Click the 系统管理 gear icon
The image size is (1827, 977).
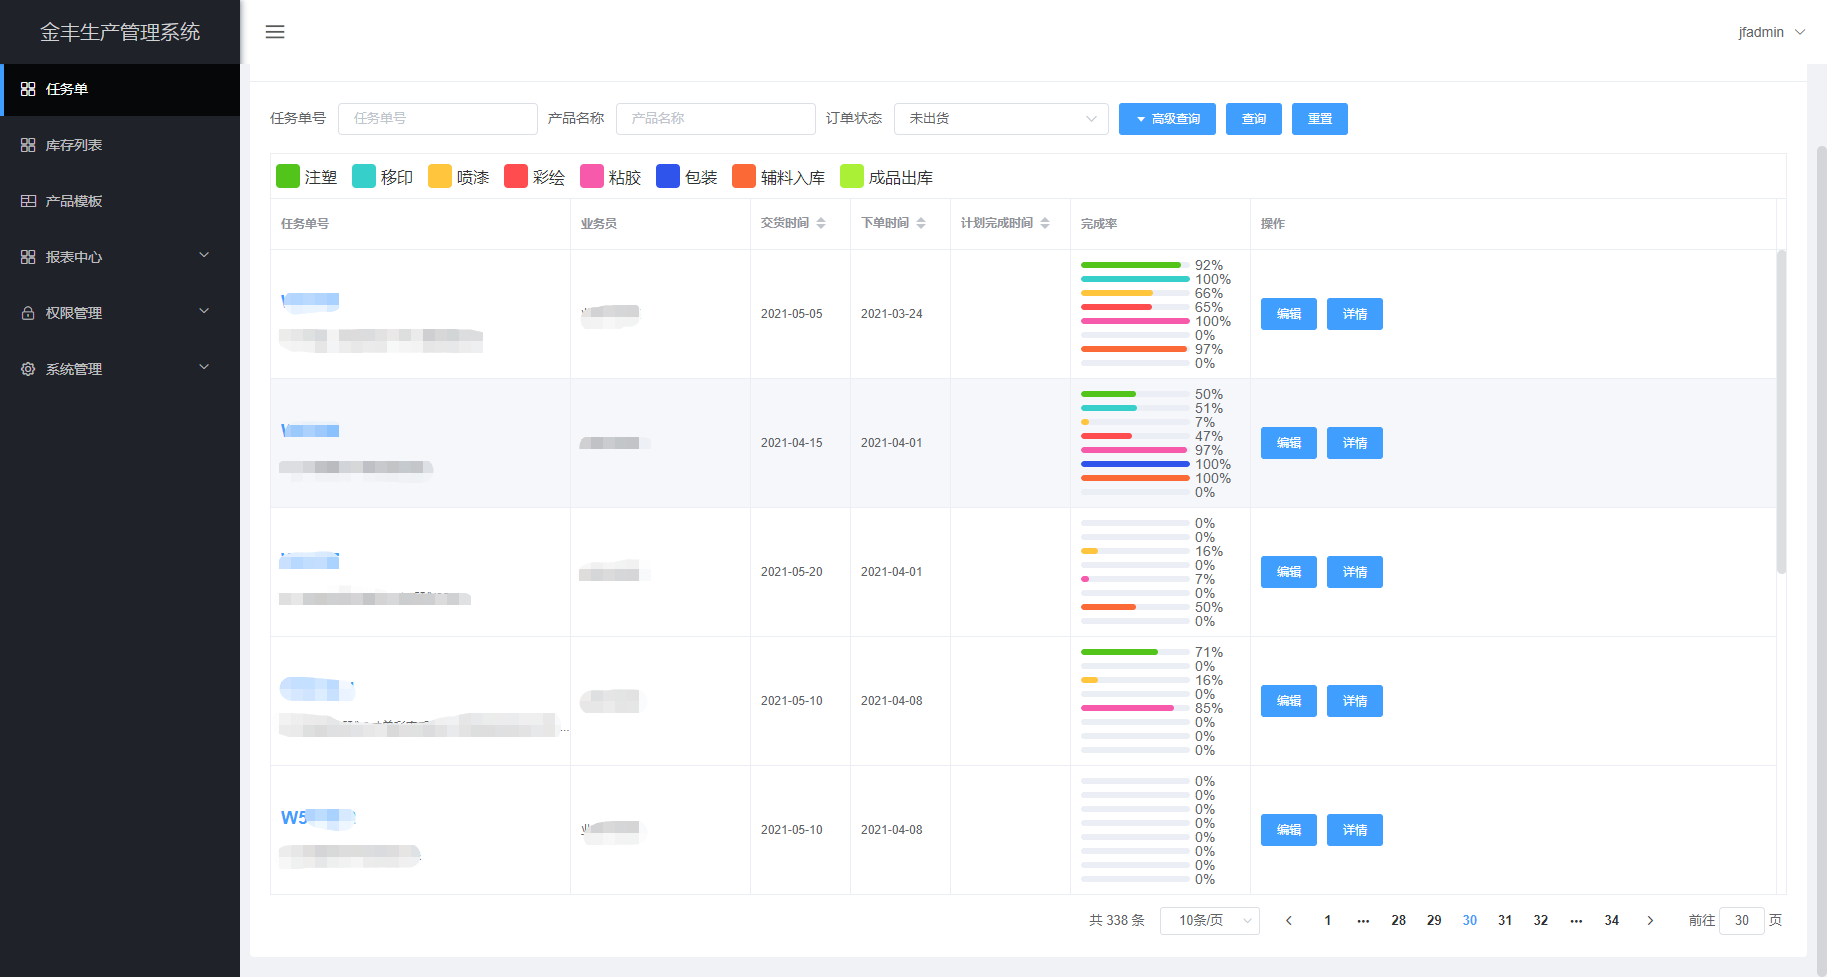click(x=28, y=369)
